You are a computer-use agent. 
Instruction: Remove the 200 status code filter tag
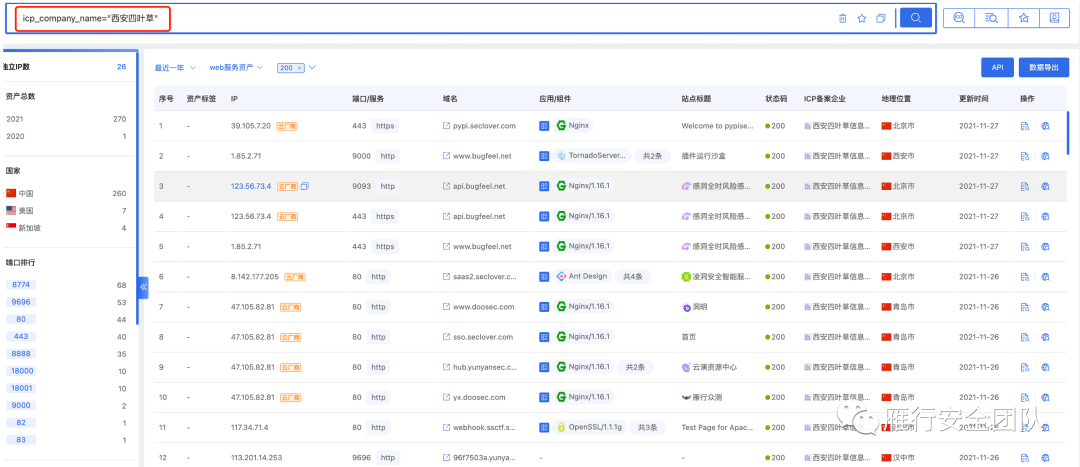point(300,68)
